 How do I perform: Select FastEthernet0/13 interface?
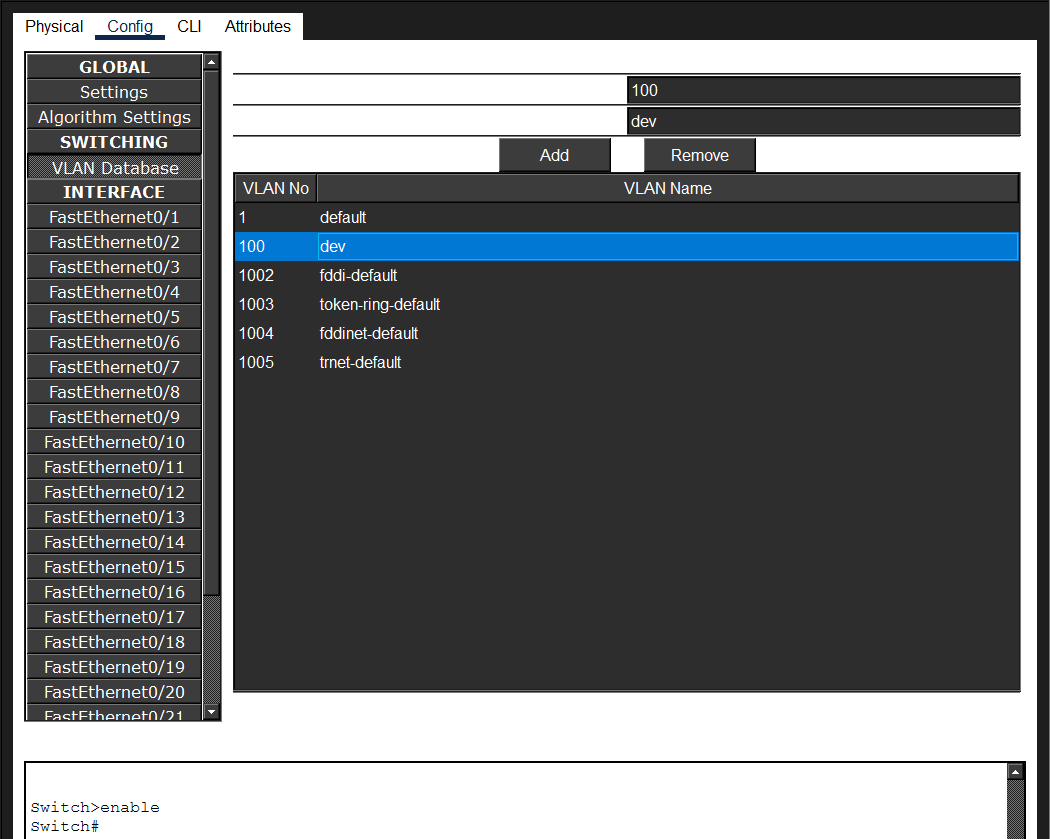click(114, 517)
